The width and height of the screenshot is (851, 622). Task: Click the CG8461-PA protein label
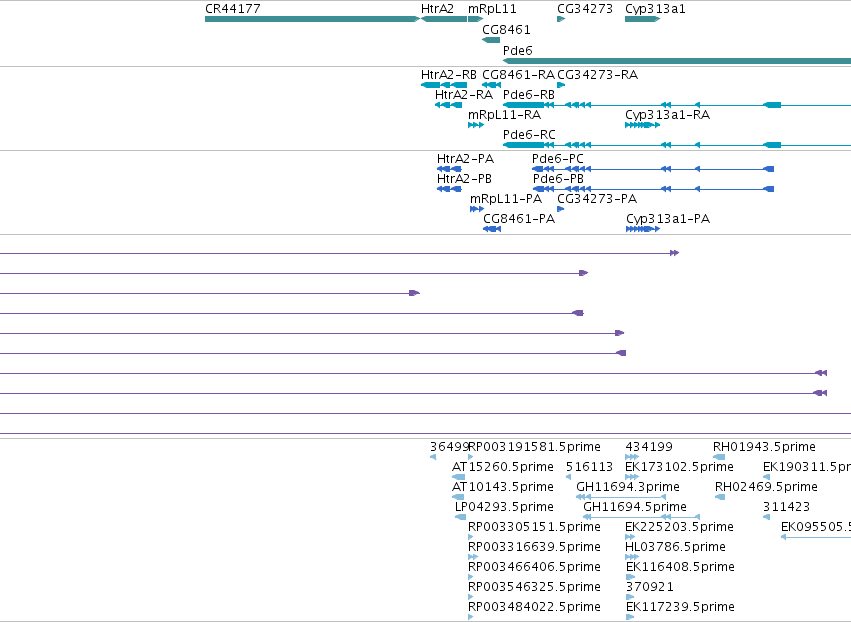[x=519, y=219]
